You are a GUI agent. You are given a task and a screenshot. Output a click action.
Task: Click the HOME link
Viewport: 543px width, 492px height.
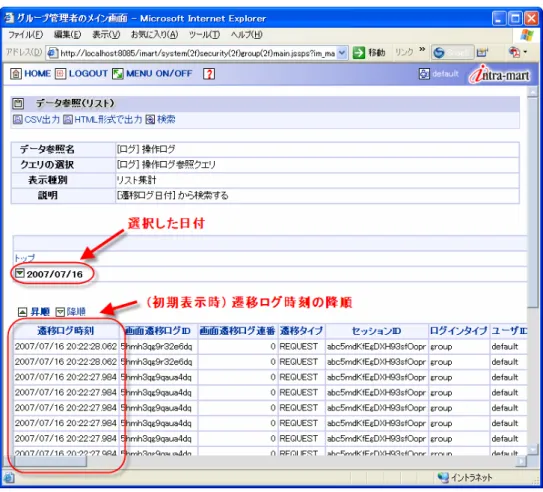click(37, 74)
